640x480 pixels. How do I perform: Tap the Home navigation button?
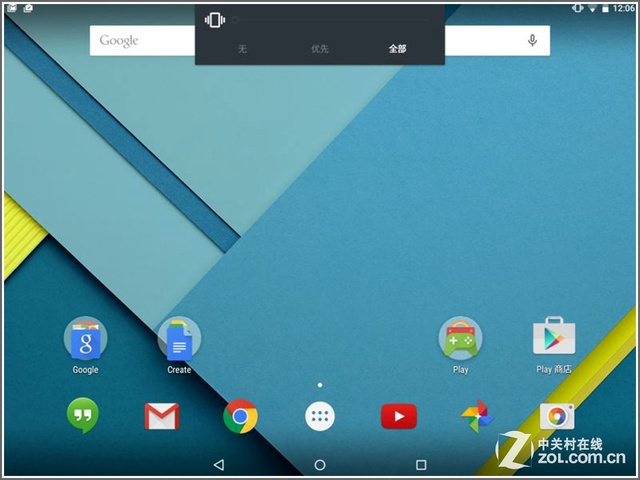pyautogui.click(x=320, y=465)
